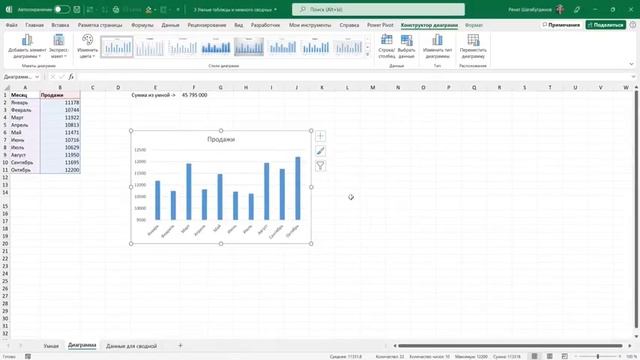Switch to Рецензирование tab
This screenshot has height=360, width=640.
[x=207, y=25]
